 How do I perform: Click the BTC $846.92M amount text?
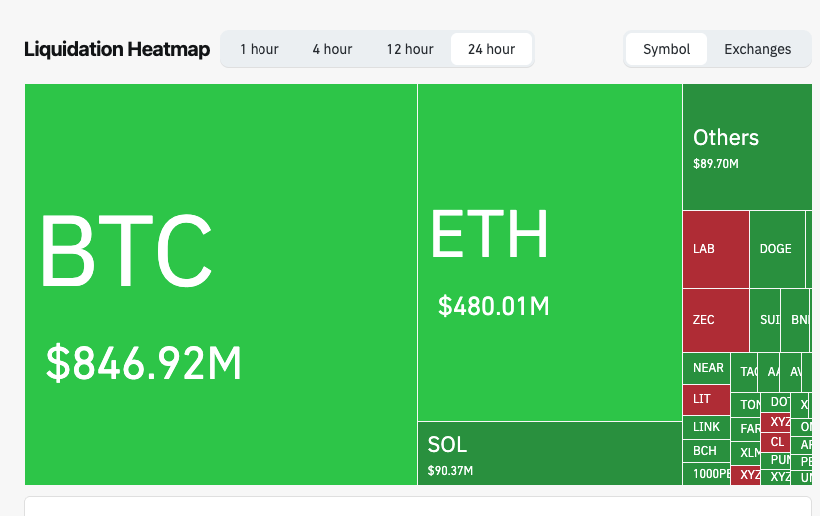point(144,363)
